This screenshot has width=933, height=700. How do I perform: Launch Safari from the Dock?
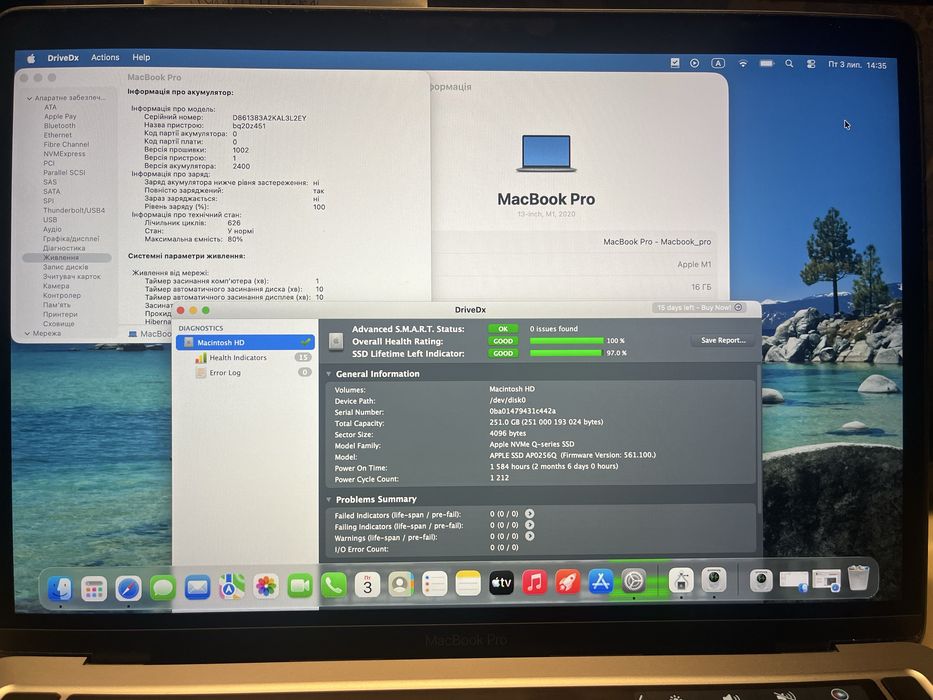tap(129, 589)
